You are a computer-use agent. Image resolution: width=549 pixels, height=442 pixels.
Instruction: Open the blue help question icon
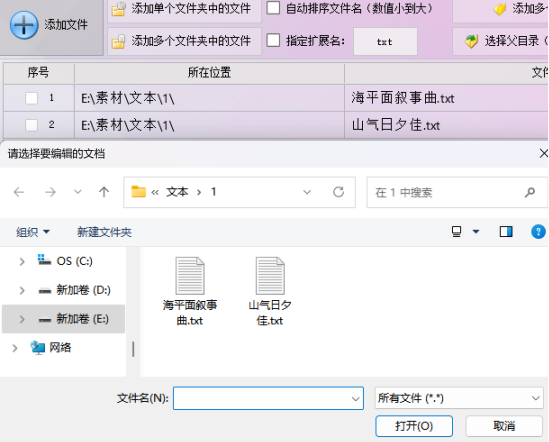pyautogui.click(x=538, y=232)
